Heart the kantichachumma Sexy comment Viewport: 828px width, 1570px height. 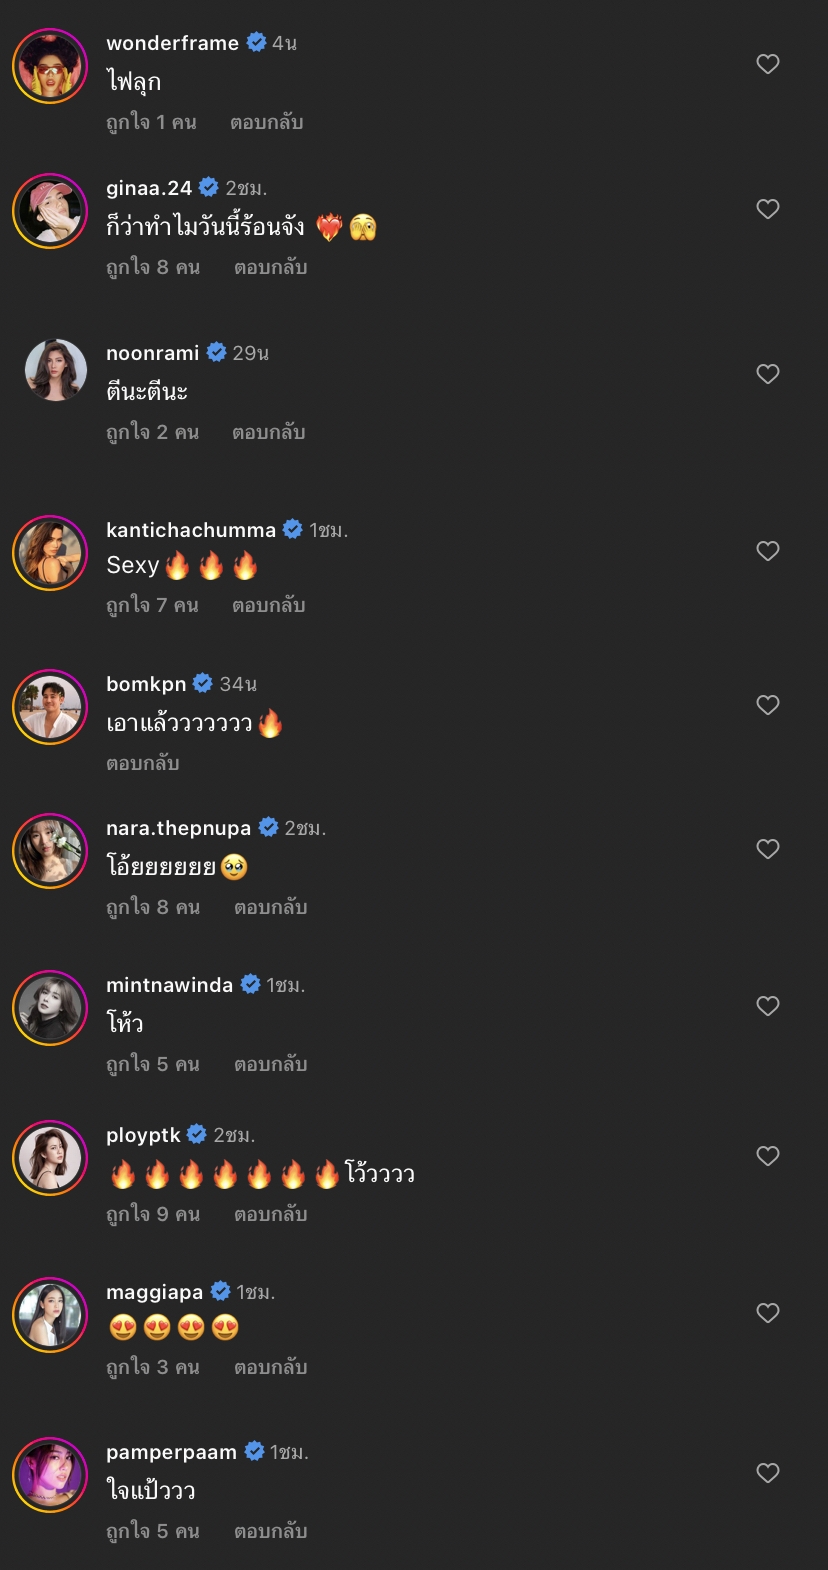[x=768, y=552]
